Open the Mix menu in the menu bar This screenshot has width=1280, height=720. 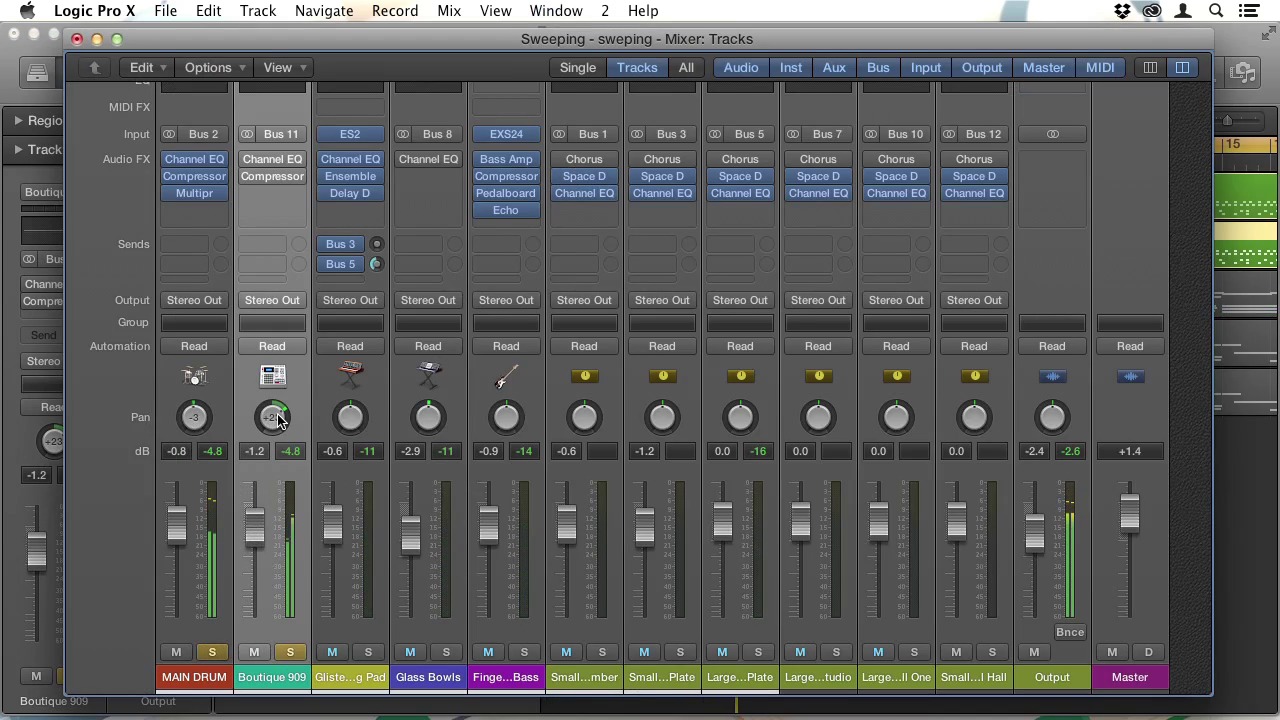click(449, 11)
